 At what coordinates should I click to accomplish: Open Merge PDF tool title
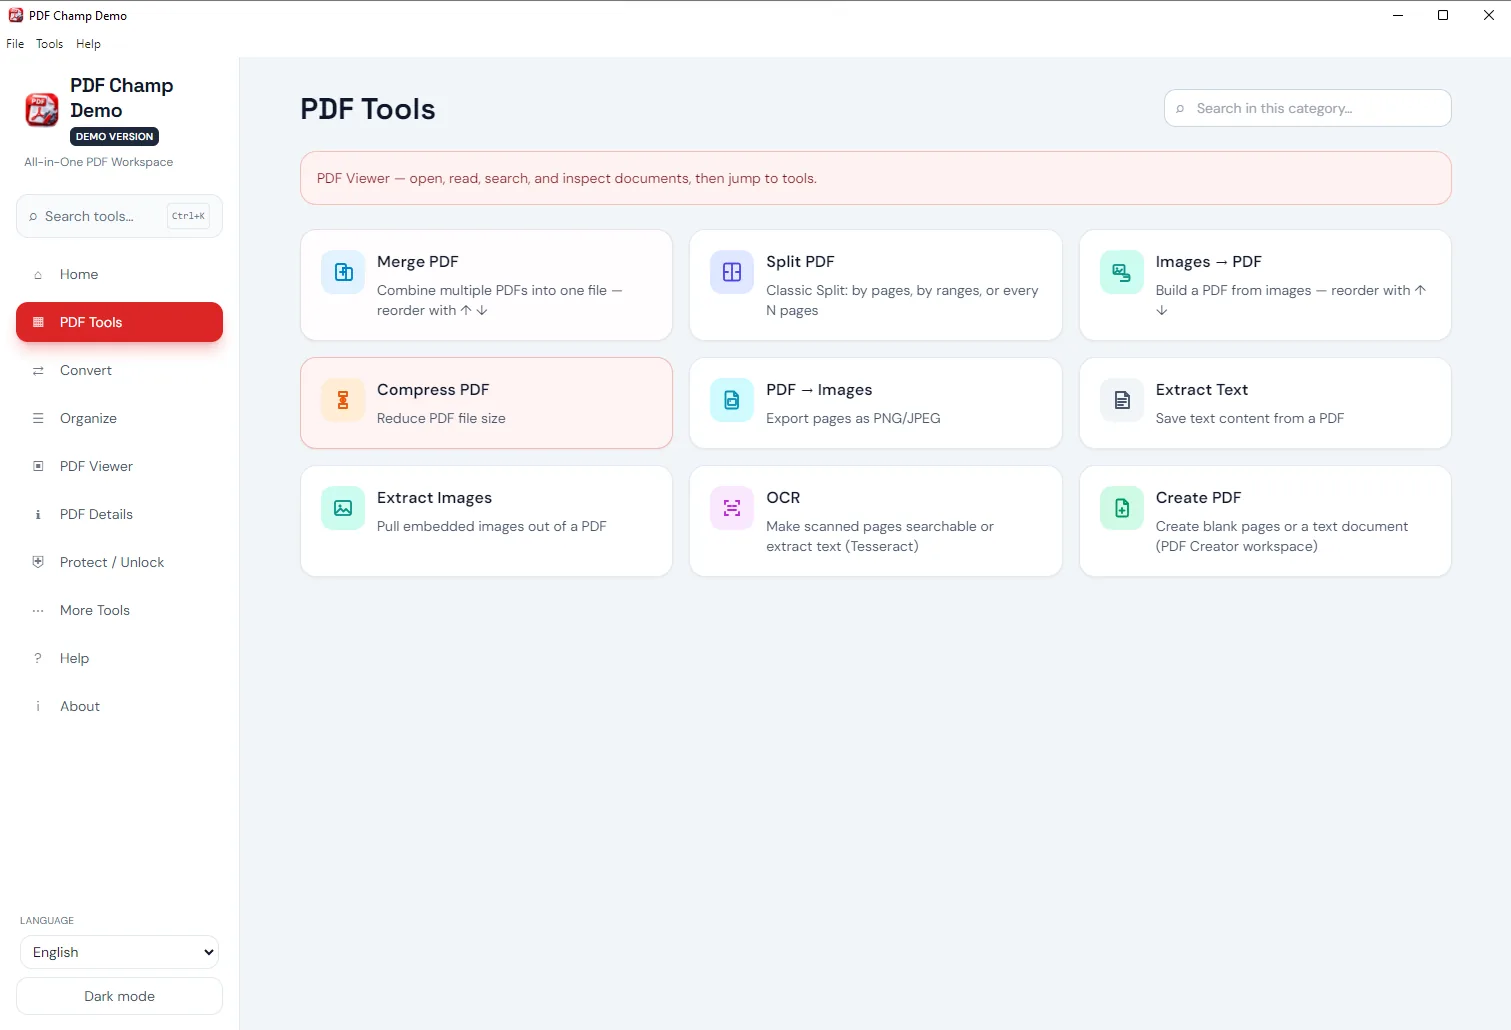[x=418, y=262]
